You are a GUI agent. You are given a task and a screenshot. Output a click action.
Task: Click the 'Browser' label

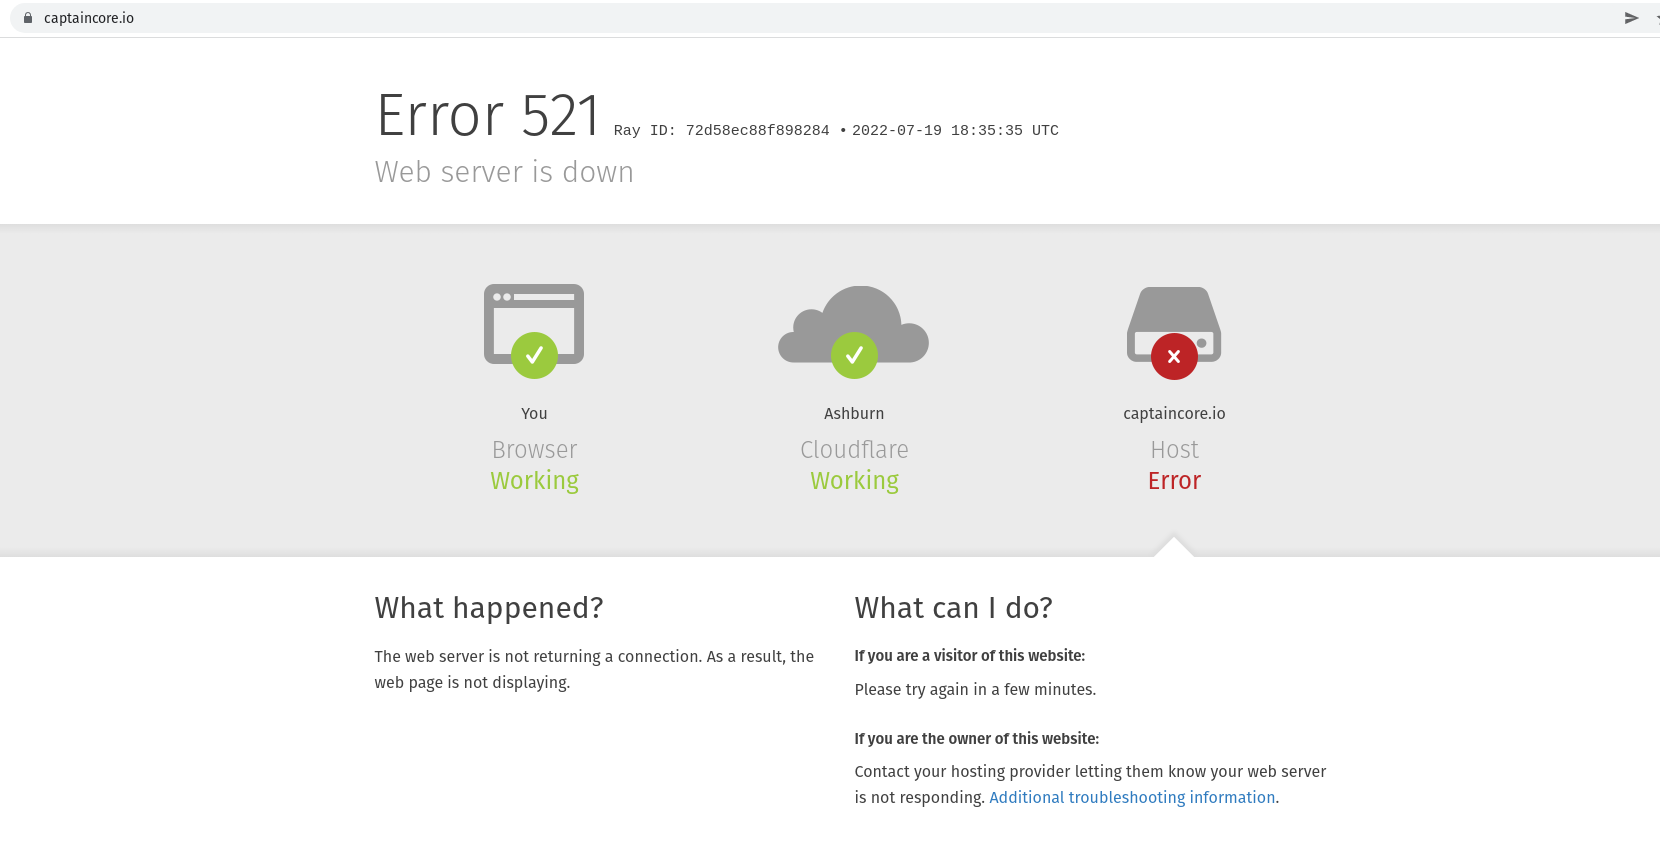534,449
